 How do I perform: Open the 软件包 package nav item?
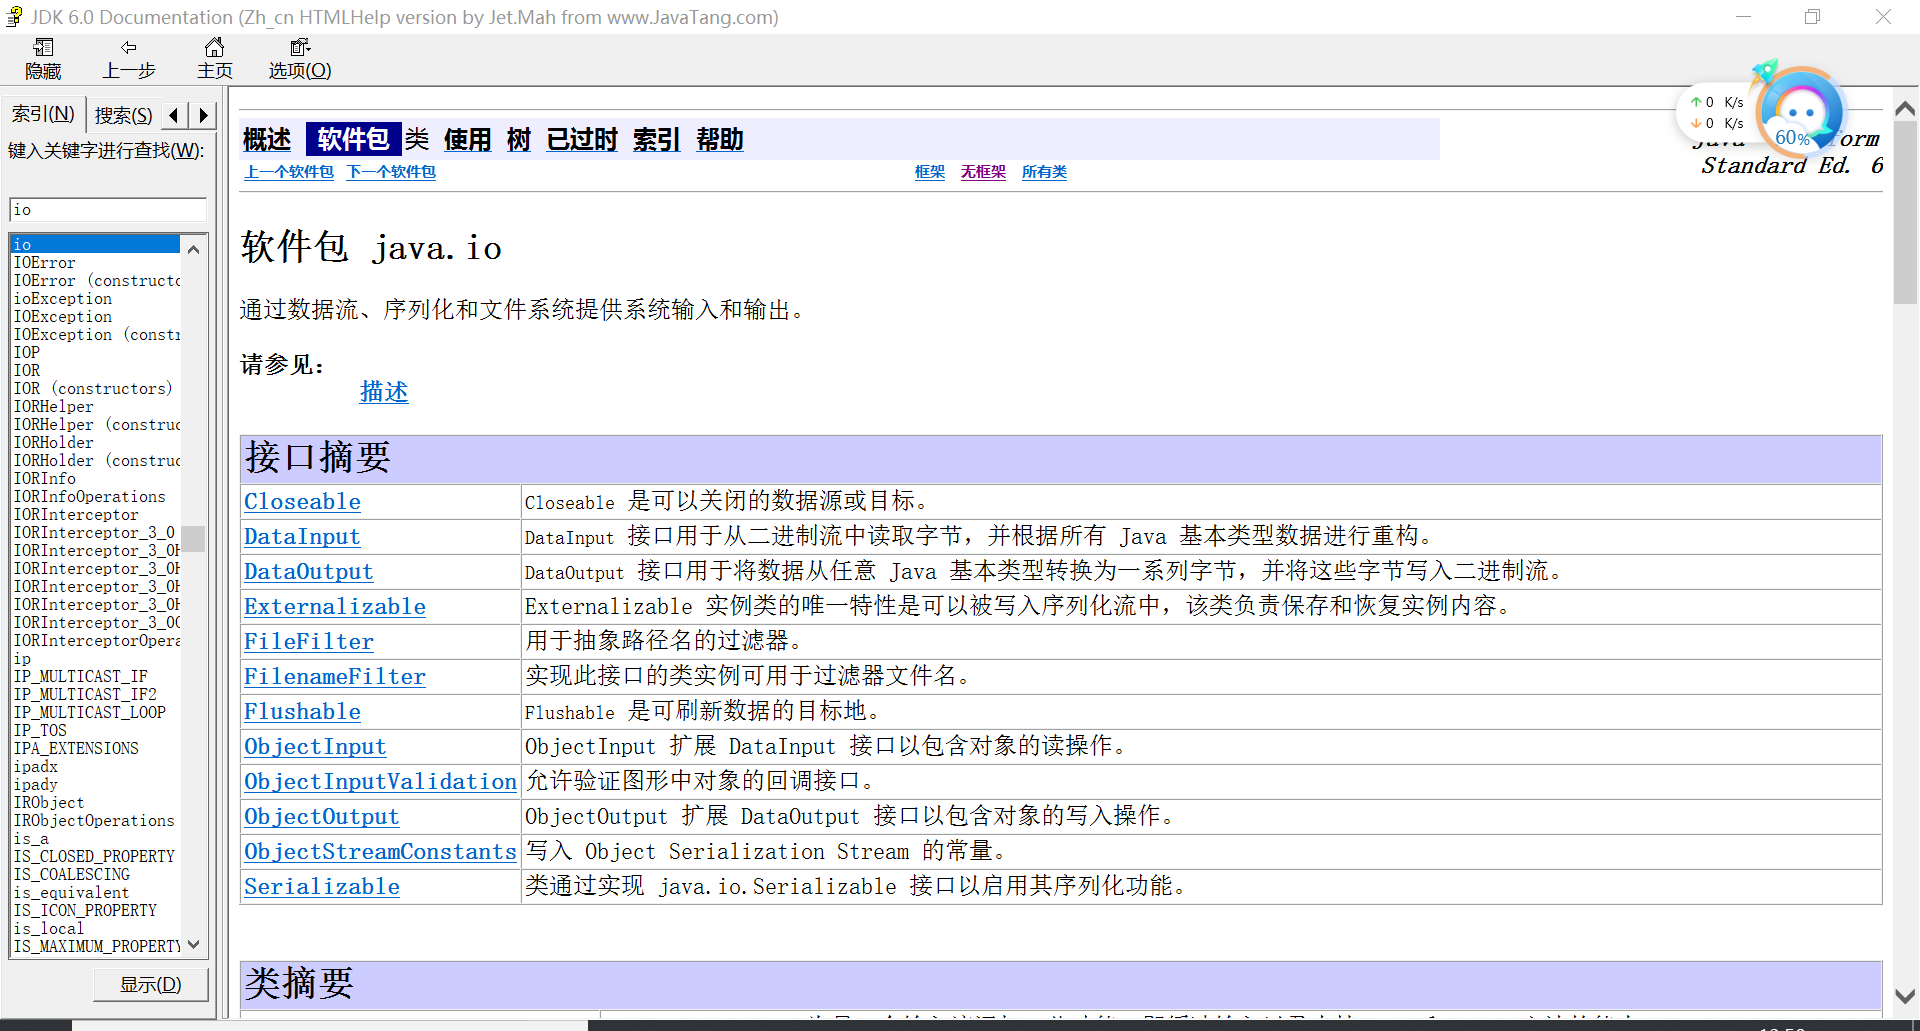pyautogui.click(x=353, y=139)
